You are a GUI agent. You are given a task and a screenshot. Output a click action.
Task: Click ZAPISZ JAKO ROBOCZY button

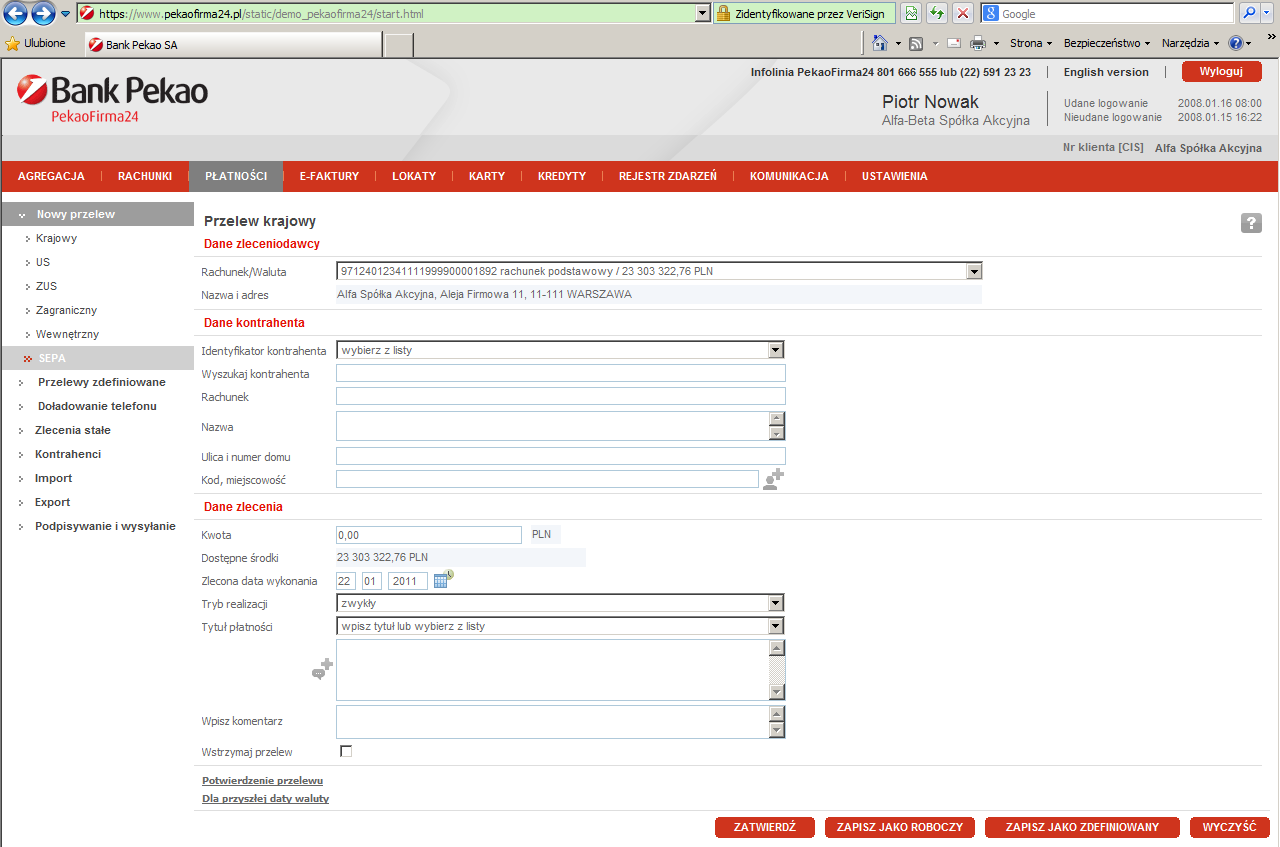[x=900, y=827]
